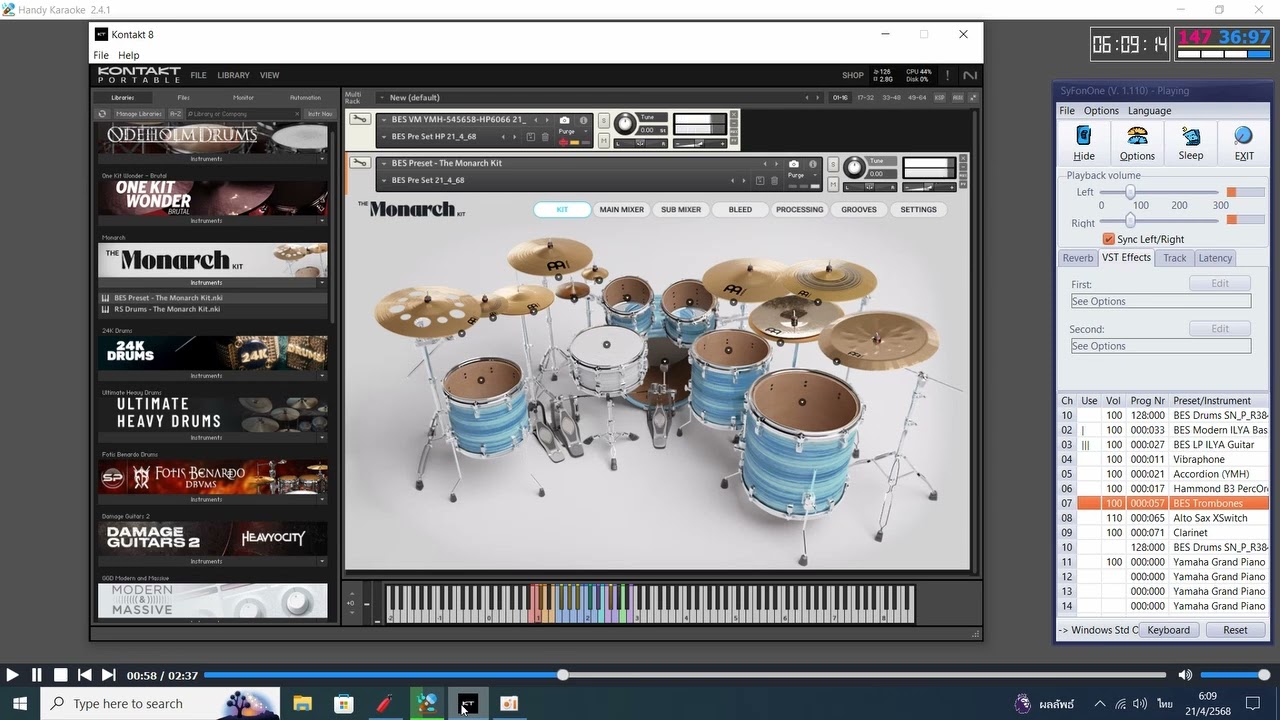Screen dimensions: 1280x720
Task: Save snapshot icon for BES Pre Set 21_4_68
Action: pos(760,180)
